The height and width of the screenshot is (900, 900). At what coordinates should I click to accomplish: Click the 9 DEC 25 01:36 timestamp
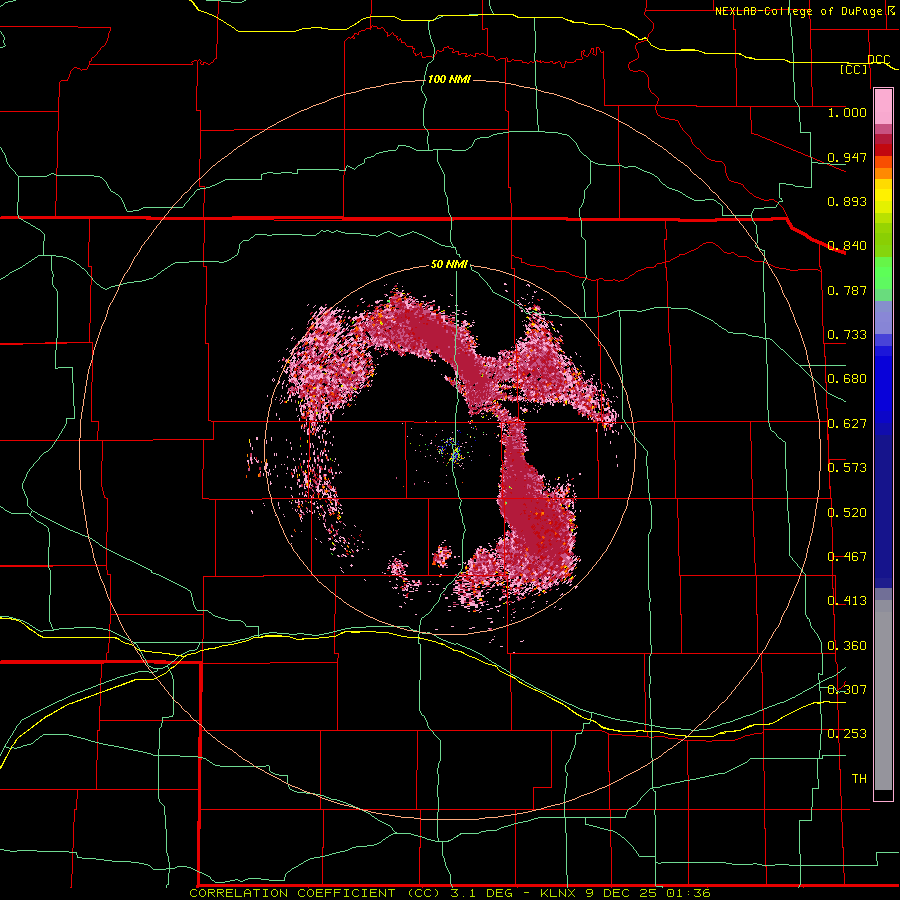click(648, 893)
